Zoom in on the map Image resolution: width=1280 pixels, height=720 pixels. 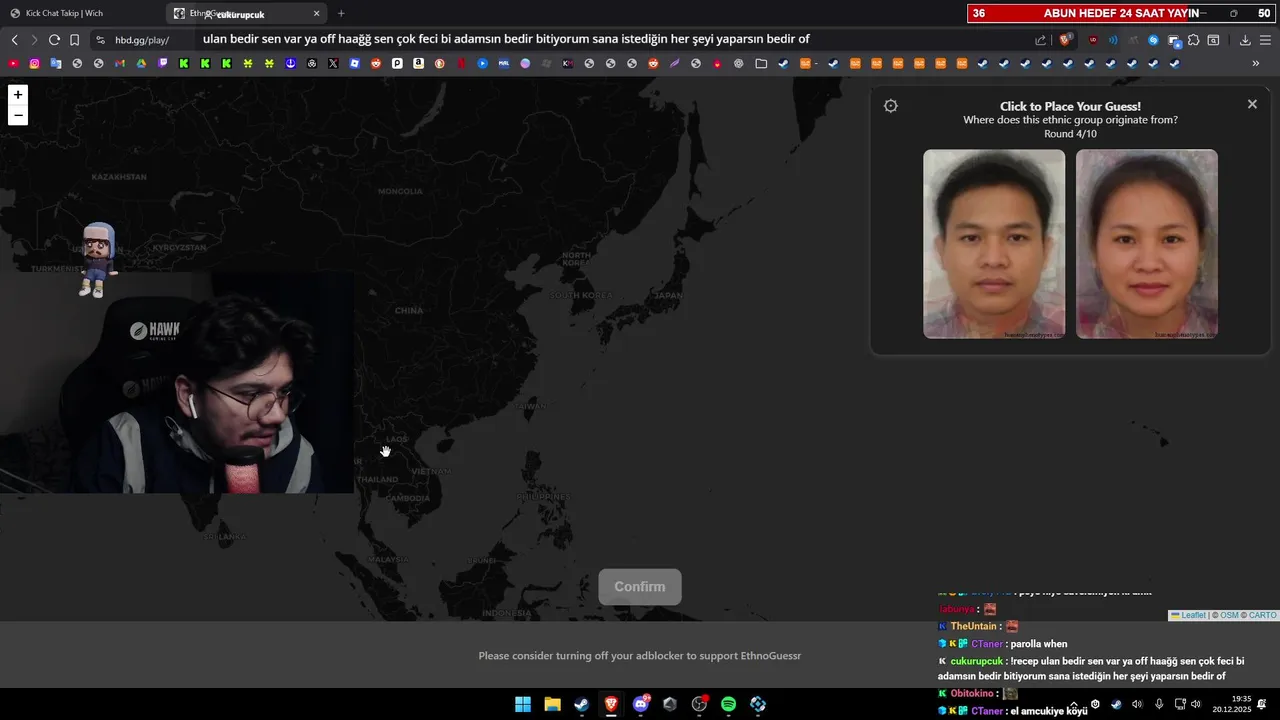click(17, 95)
